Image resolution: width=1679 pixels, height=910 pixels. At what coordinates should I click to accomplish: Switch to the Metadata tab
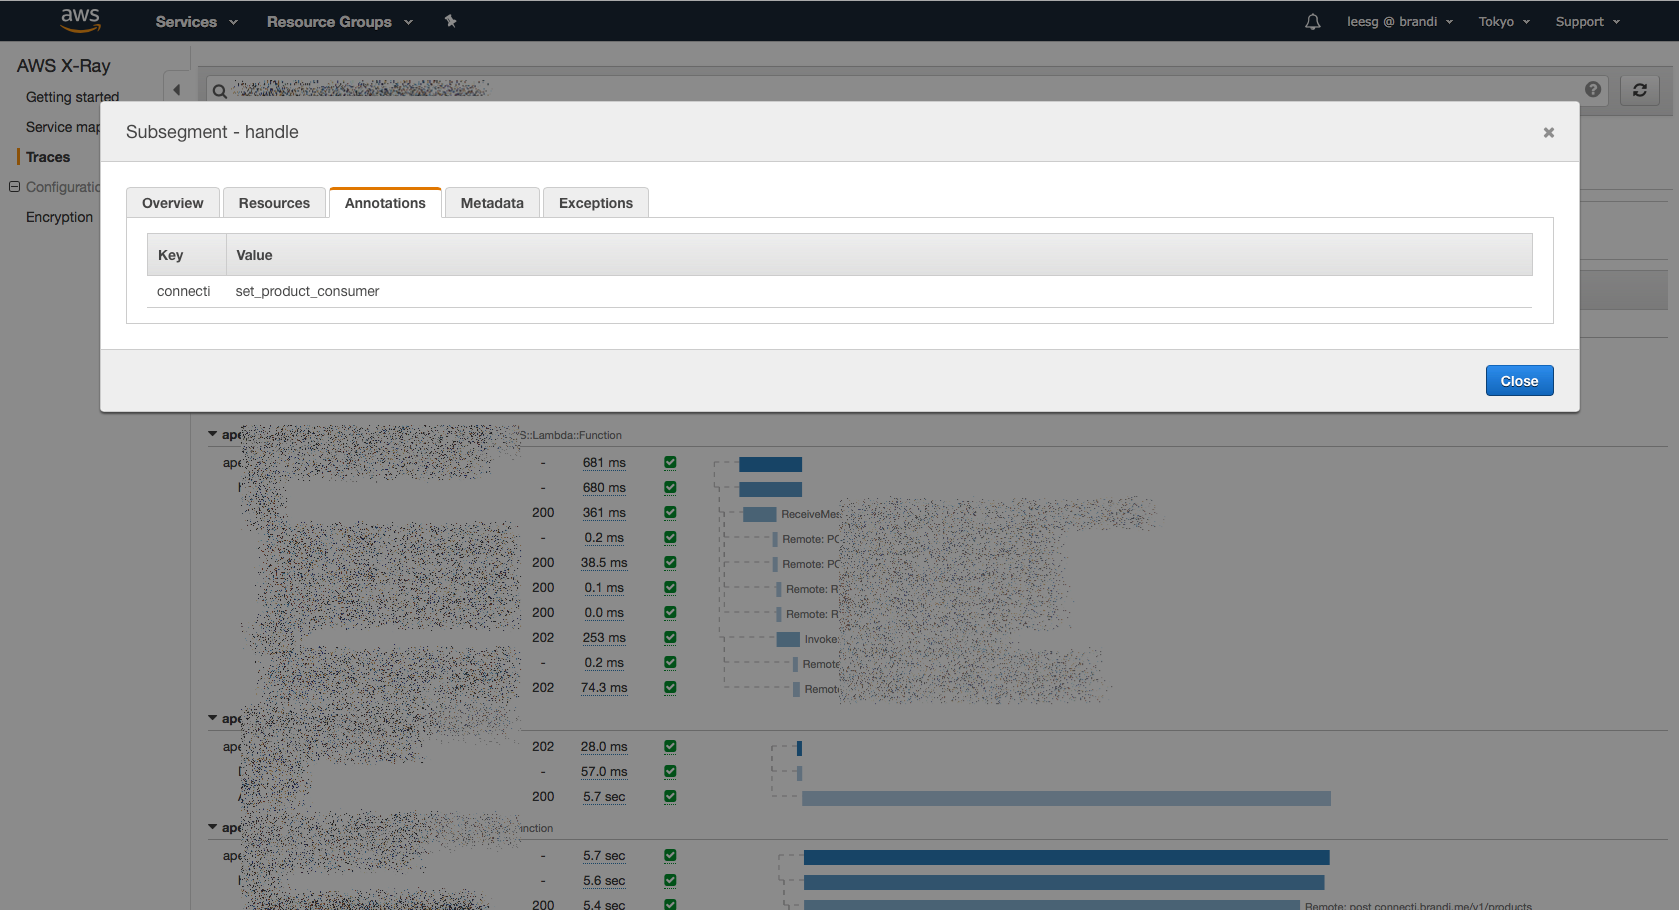tap(492, 203)
